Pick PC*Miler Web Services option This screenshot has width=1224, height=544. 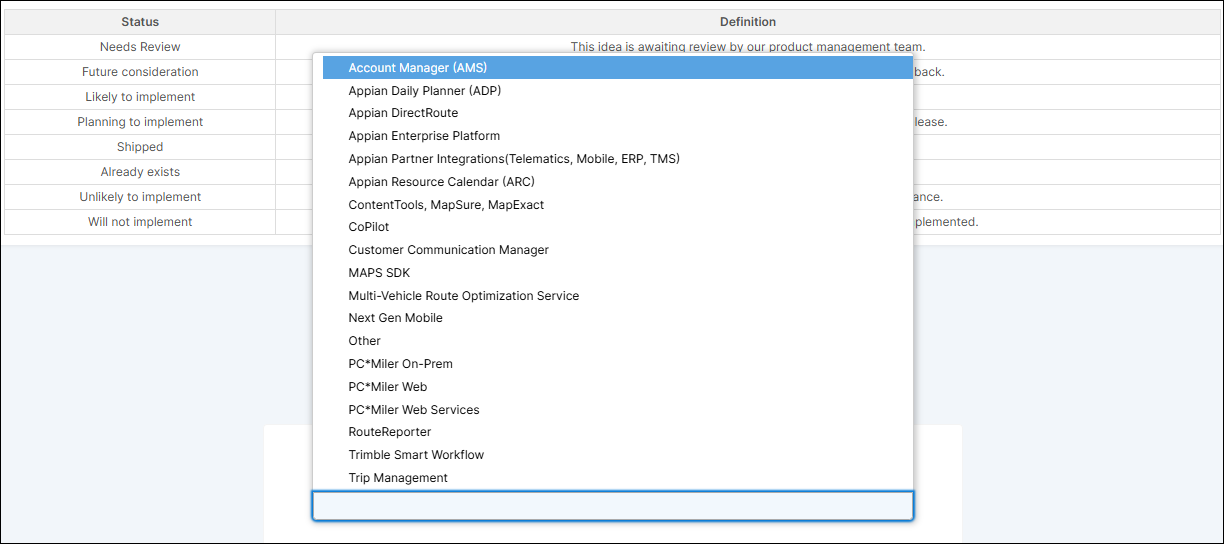click(414, 410)
